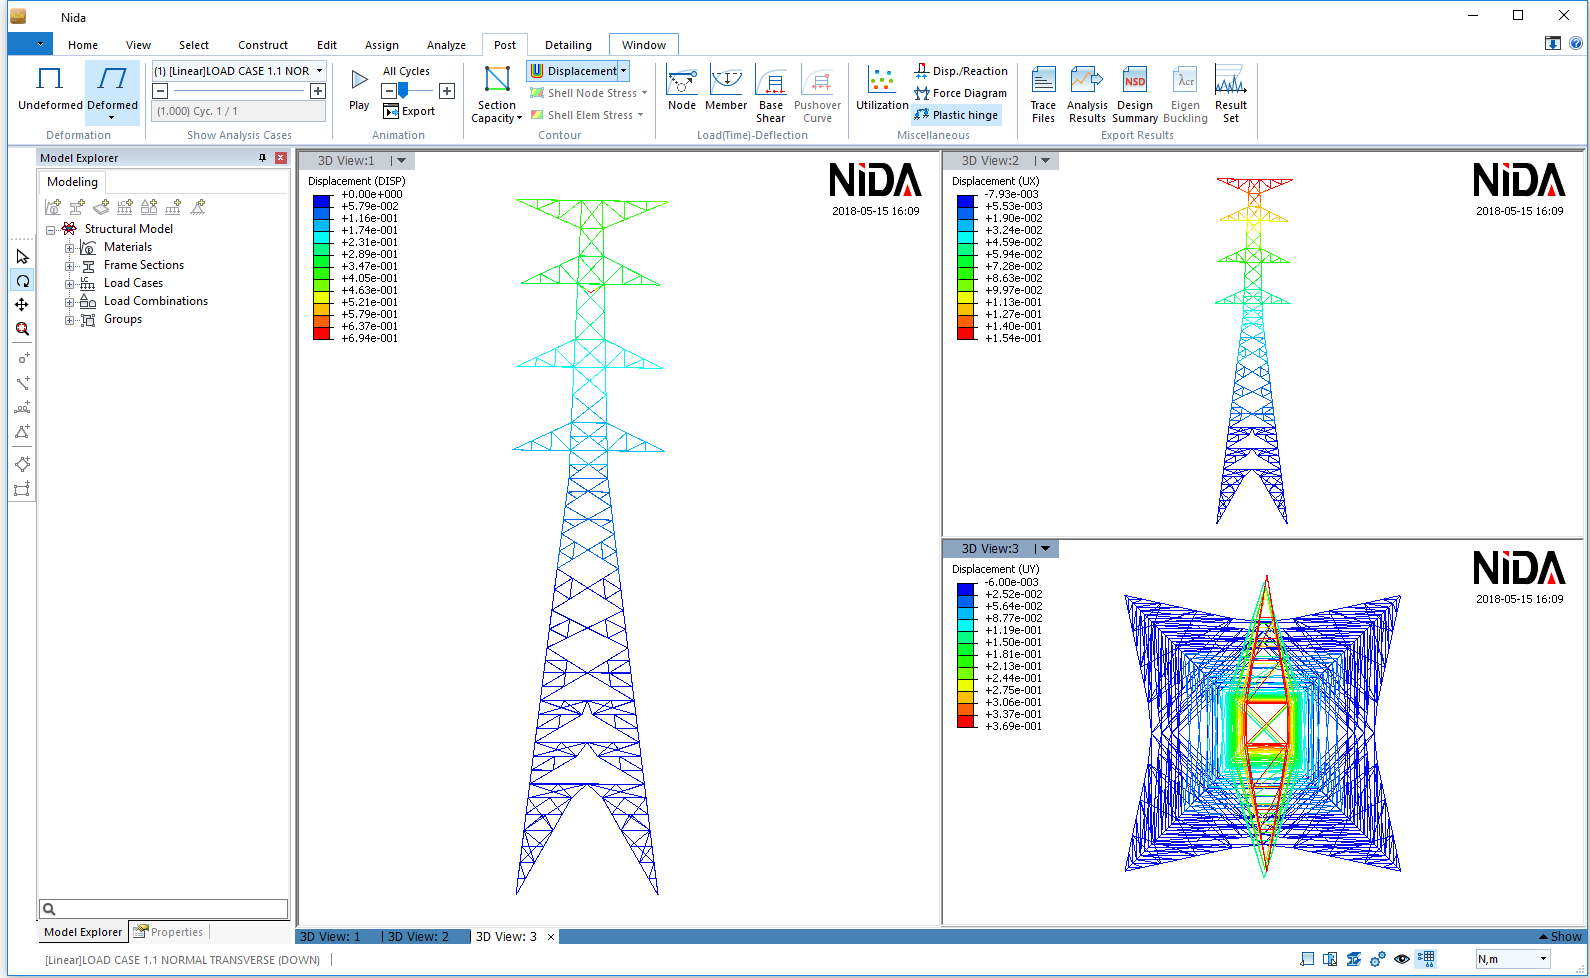Click the Model Explorer search field
Image resolution: width=1590 pixels, height=978 pixels.
pyautogui.click(x=163, y=909)
